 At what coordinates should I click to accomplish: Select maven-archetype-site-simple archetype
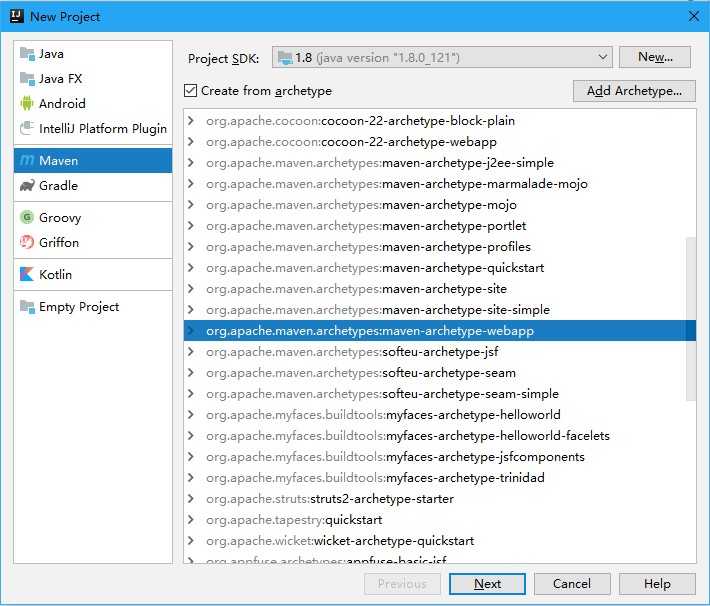click(440, 310)
